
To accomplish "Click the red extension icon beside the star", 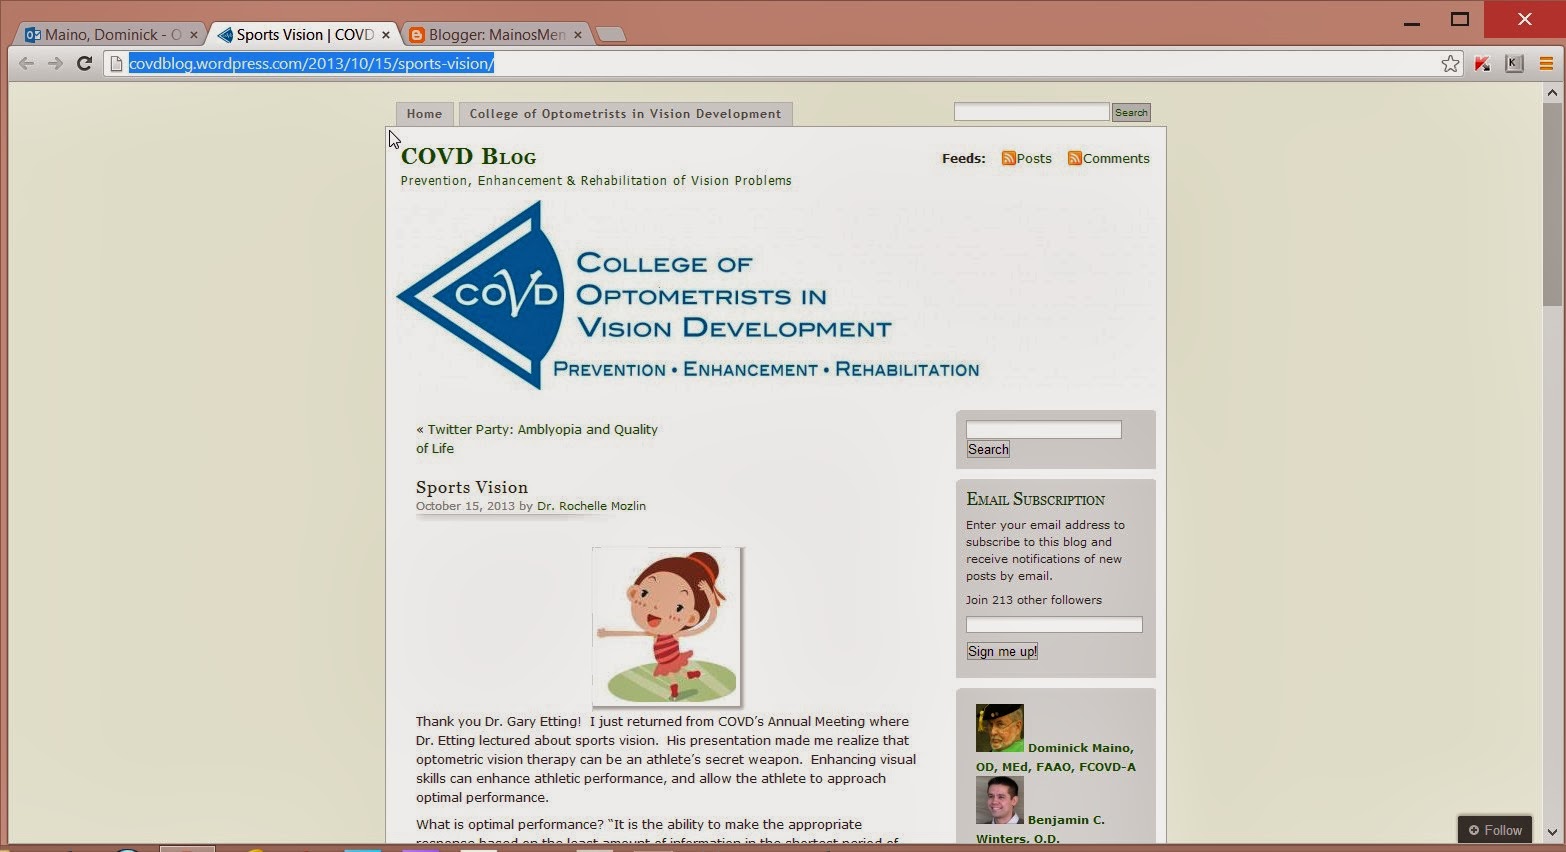I will pos(1482,64).
